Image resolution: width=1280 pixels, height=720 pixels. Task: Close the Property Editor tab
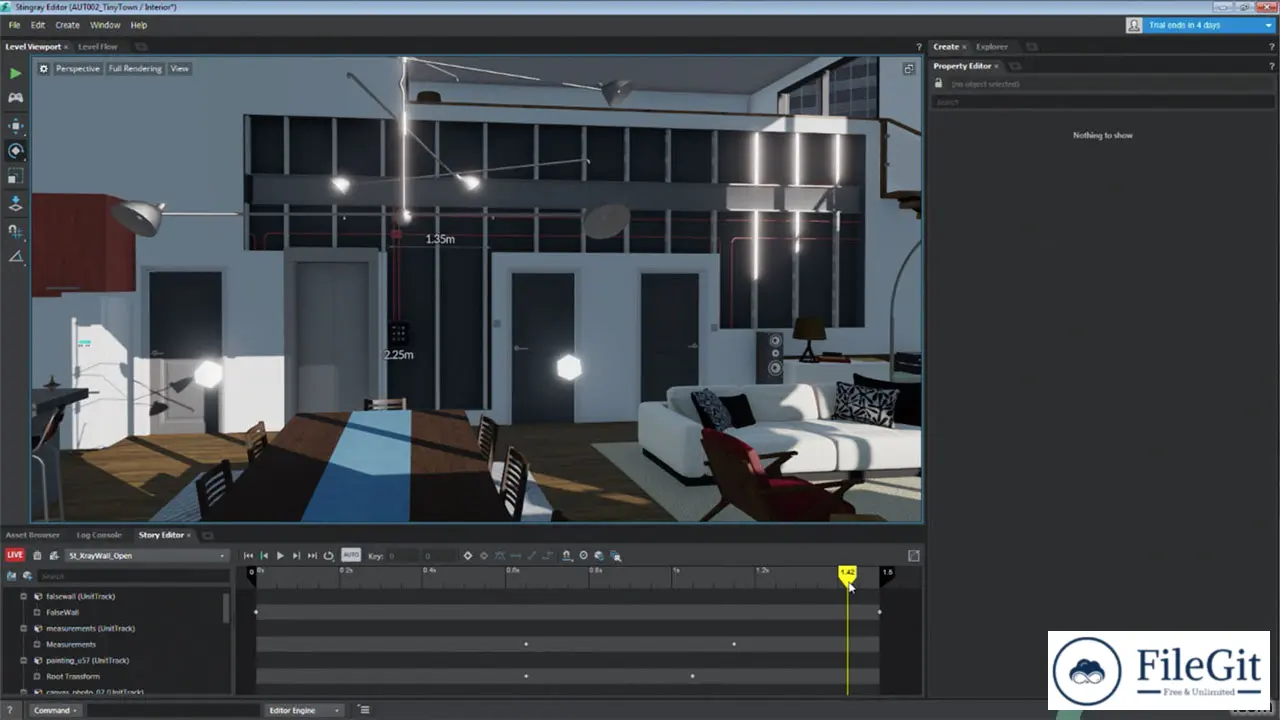pos(996,66)
